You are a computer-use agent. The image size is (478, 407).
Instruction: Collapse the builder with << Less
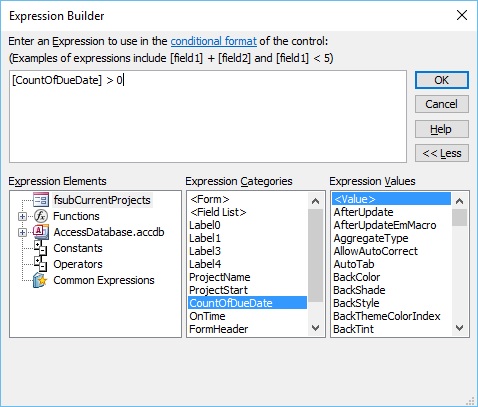442,153
